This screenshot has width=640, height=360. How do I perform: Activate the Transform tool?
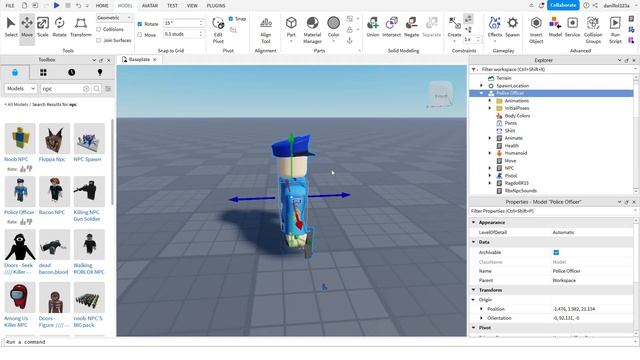81,27
